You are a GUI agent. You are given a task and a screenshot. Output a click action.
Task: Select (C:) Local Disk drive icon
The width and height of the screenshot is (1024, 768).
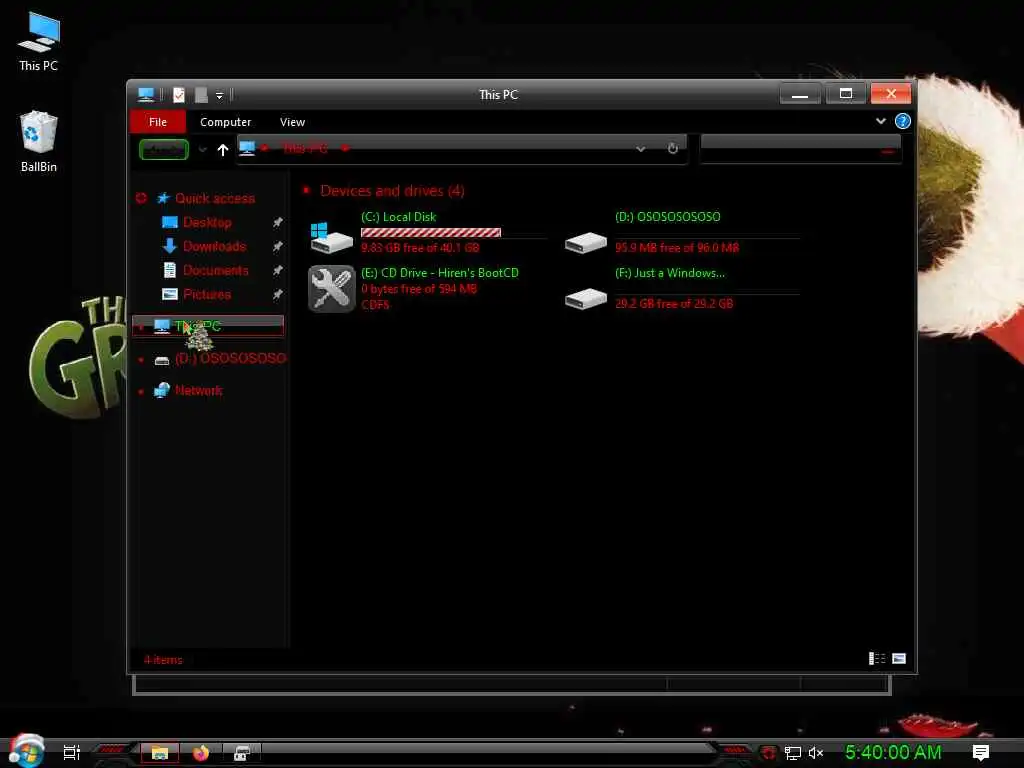coord(331,238)
